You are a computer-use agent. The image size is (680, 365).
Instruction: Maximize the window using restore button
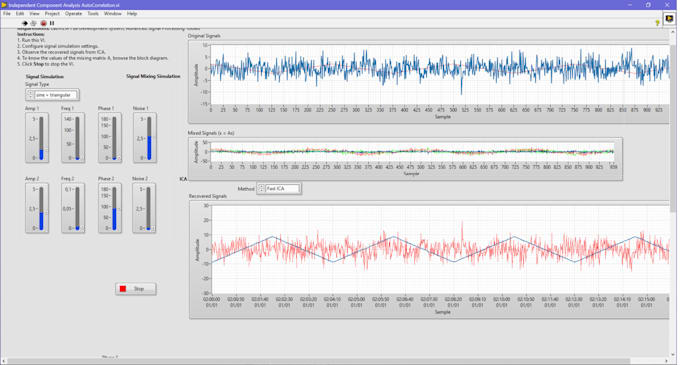[648, 5]
